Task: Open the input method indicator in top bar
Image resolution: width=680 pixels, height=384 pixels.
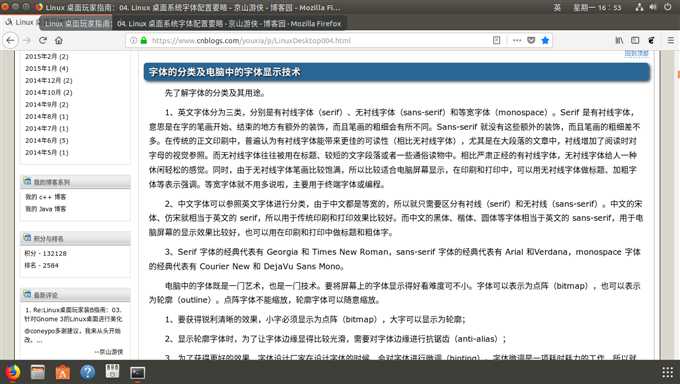Action: 557,7
